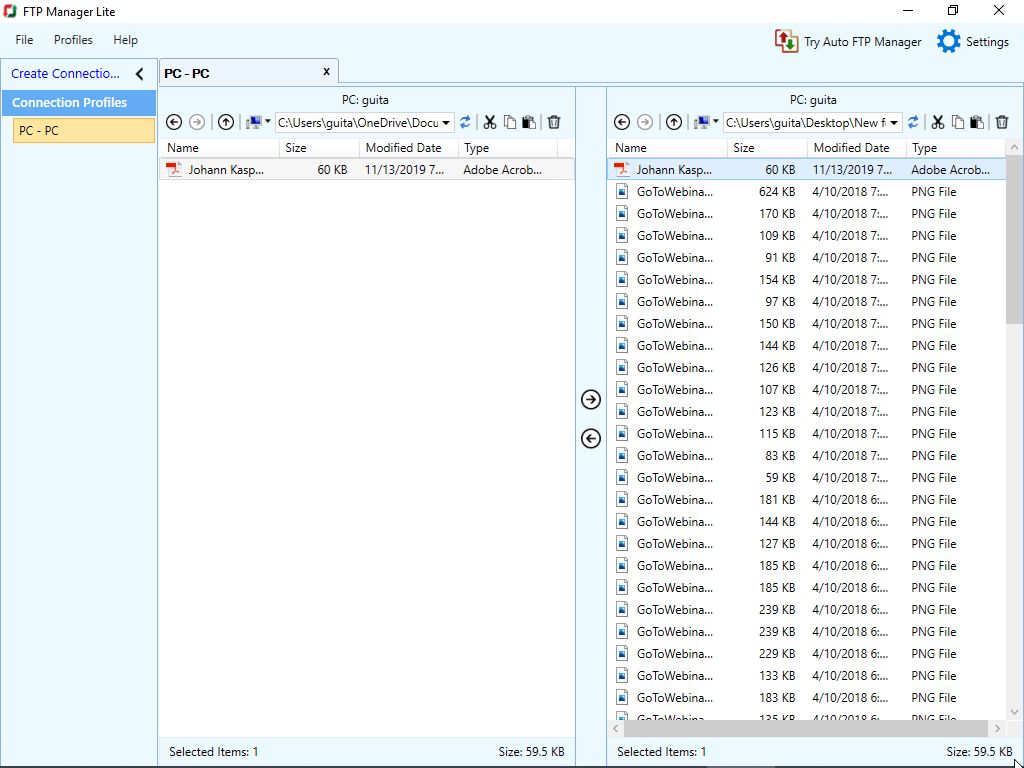Select the 91 KB GoToWebinar PNG file
This screenshot has height=768, width=1024.
point(807,258)
